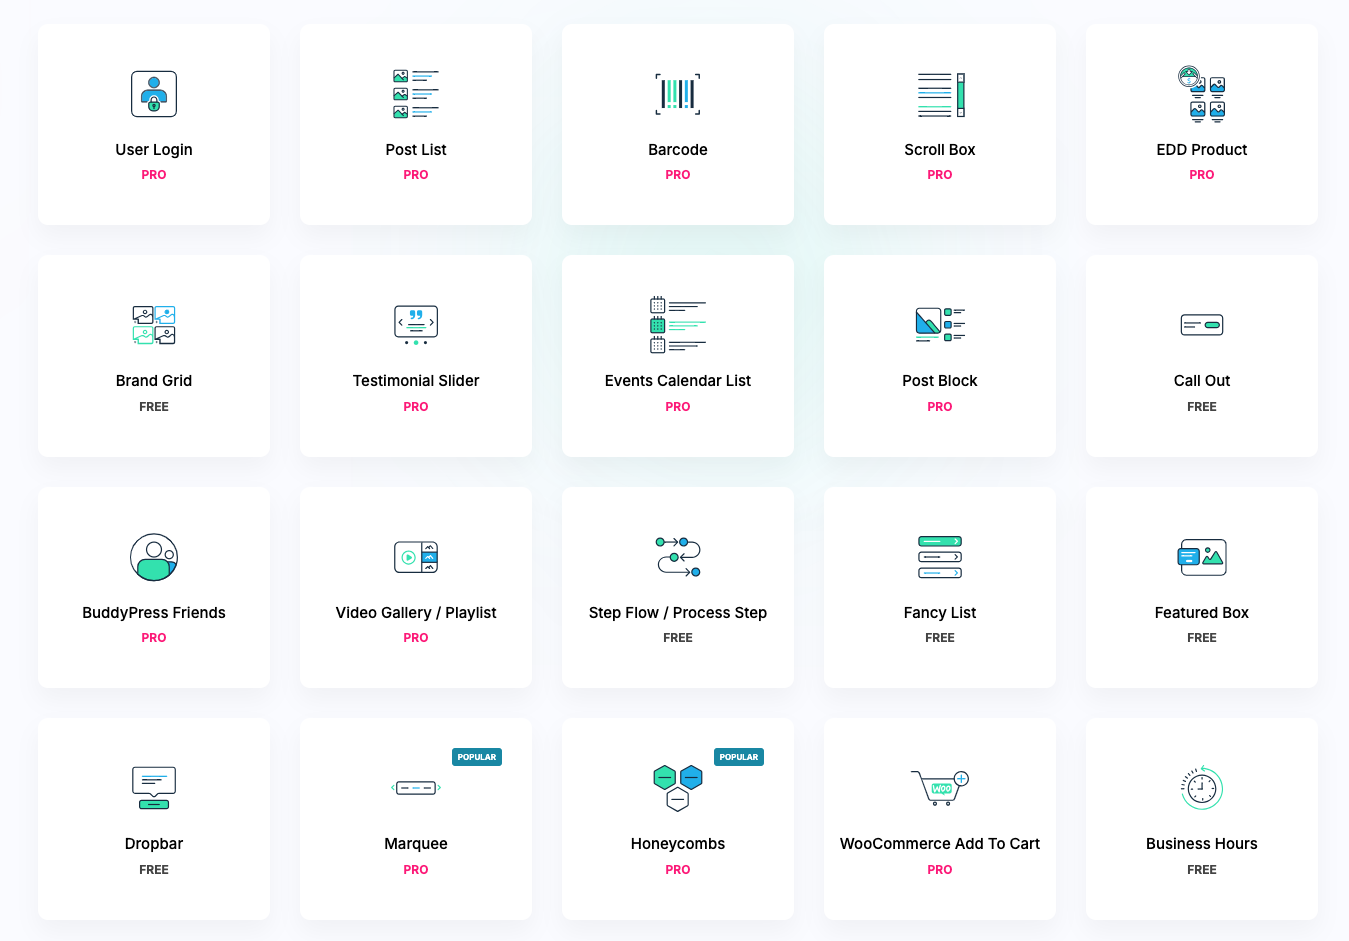
Task: Select the Business Hours clock icon
Action: click(x=1201, y=788)
